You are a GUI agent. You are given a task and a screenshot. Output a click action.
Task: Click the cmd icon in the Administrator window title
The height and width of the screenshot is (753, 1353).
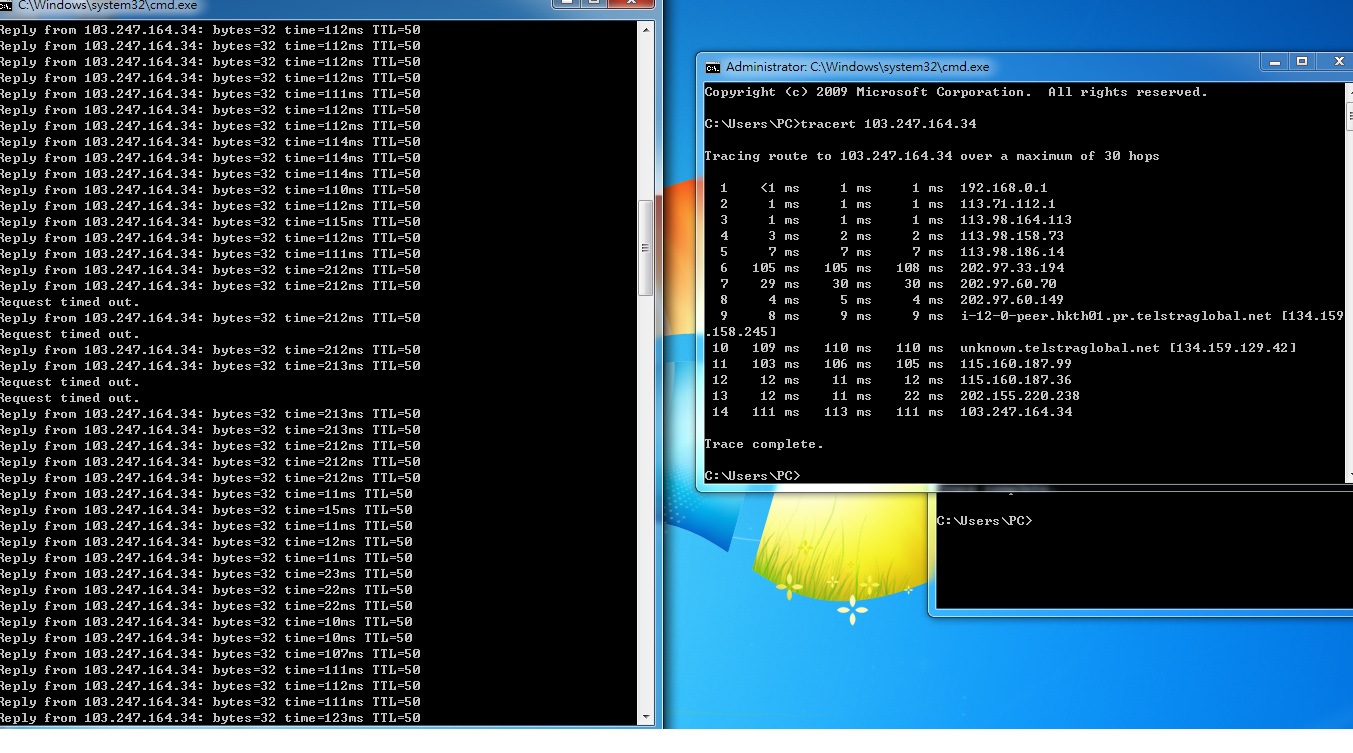712,67
